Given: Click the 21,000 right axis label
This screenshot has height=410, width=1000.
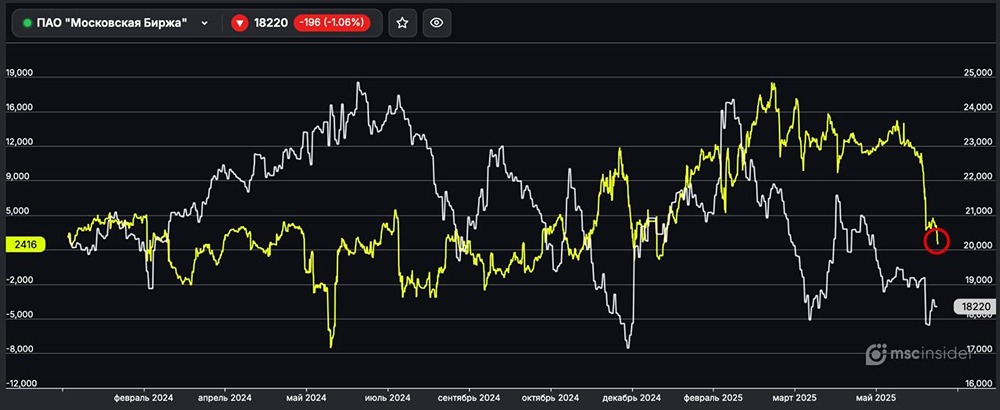Looking at the screenshot, I should tap(978, 210).
